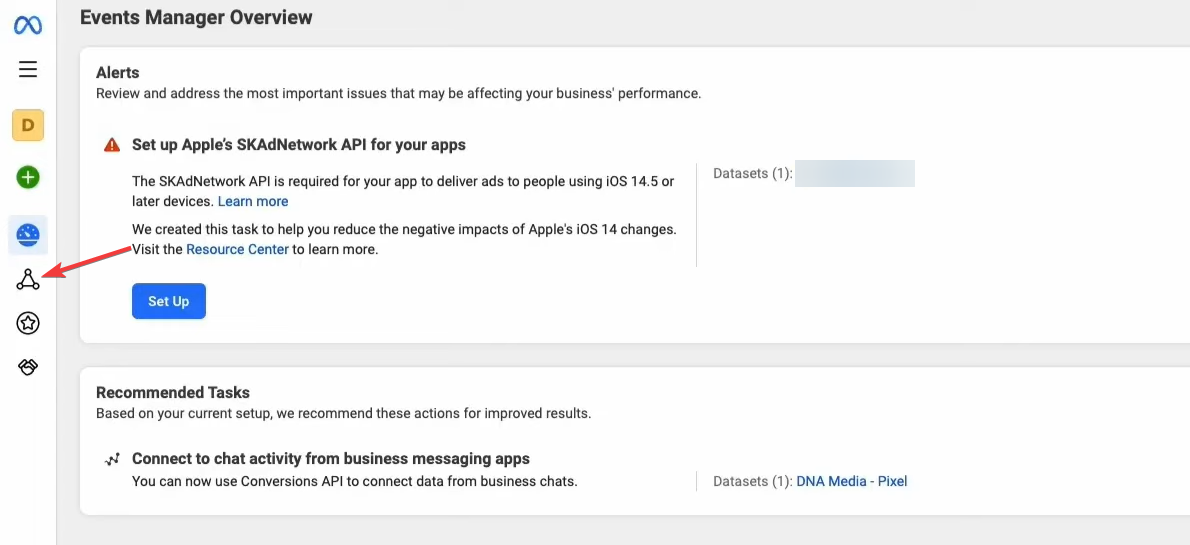Click the blurred dataset name in SKAdNetwork alert
The image size is (1190, 545).
click(x=855, y=173)
